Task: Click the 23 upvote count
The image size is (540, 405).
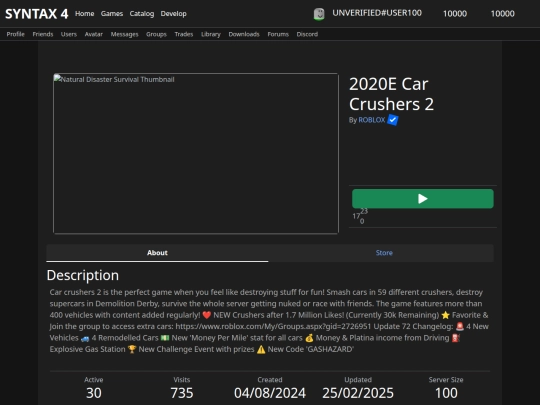Action: tap(364, 211)
